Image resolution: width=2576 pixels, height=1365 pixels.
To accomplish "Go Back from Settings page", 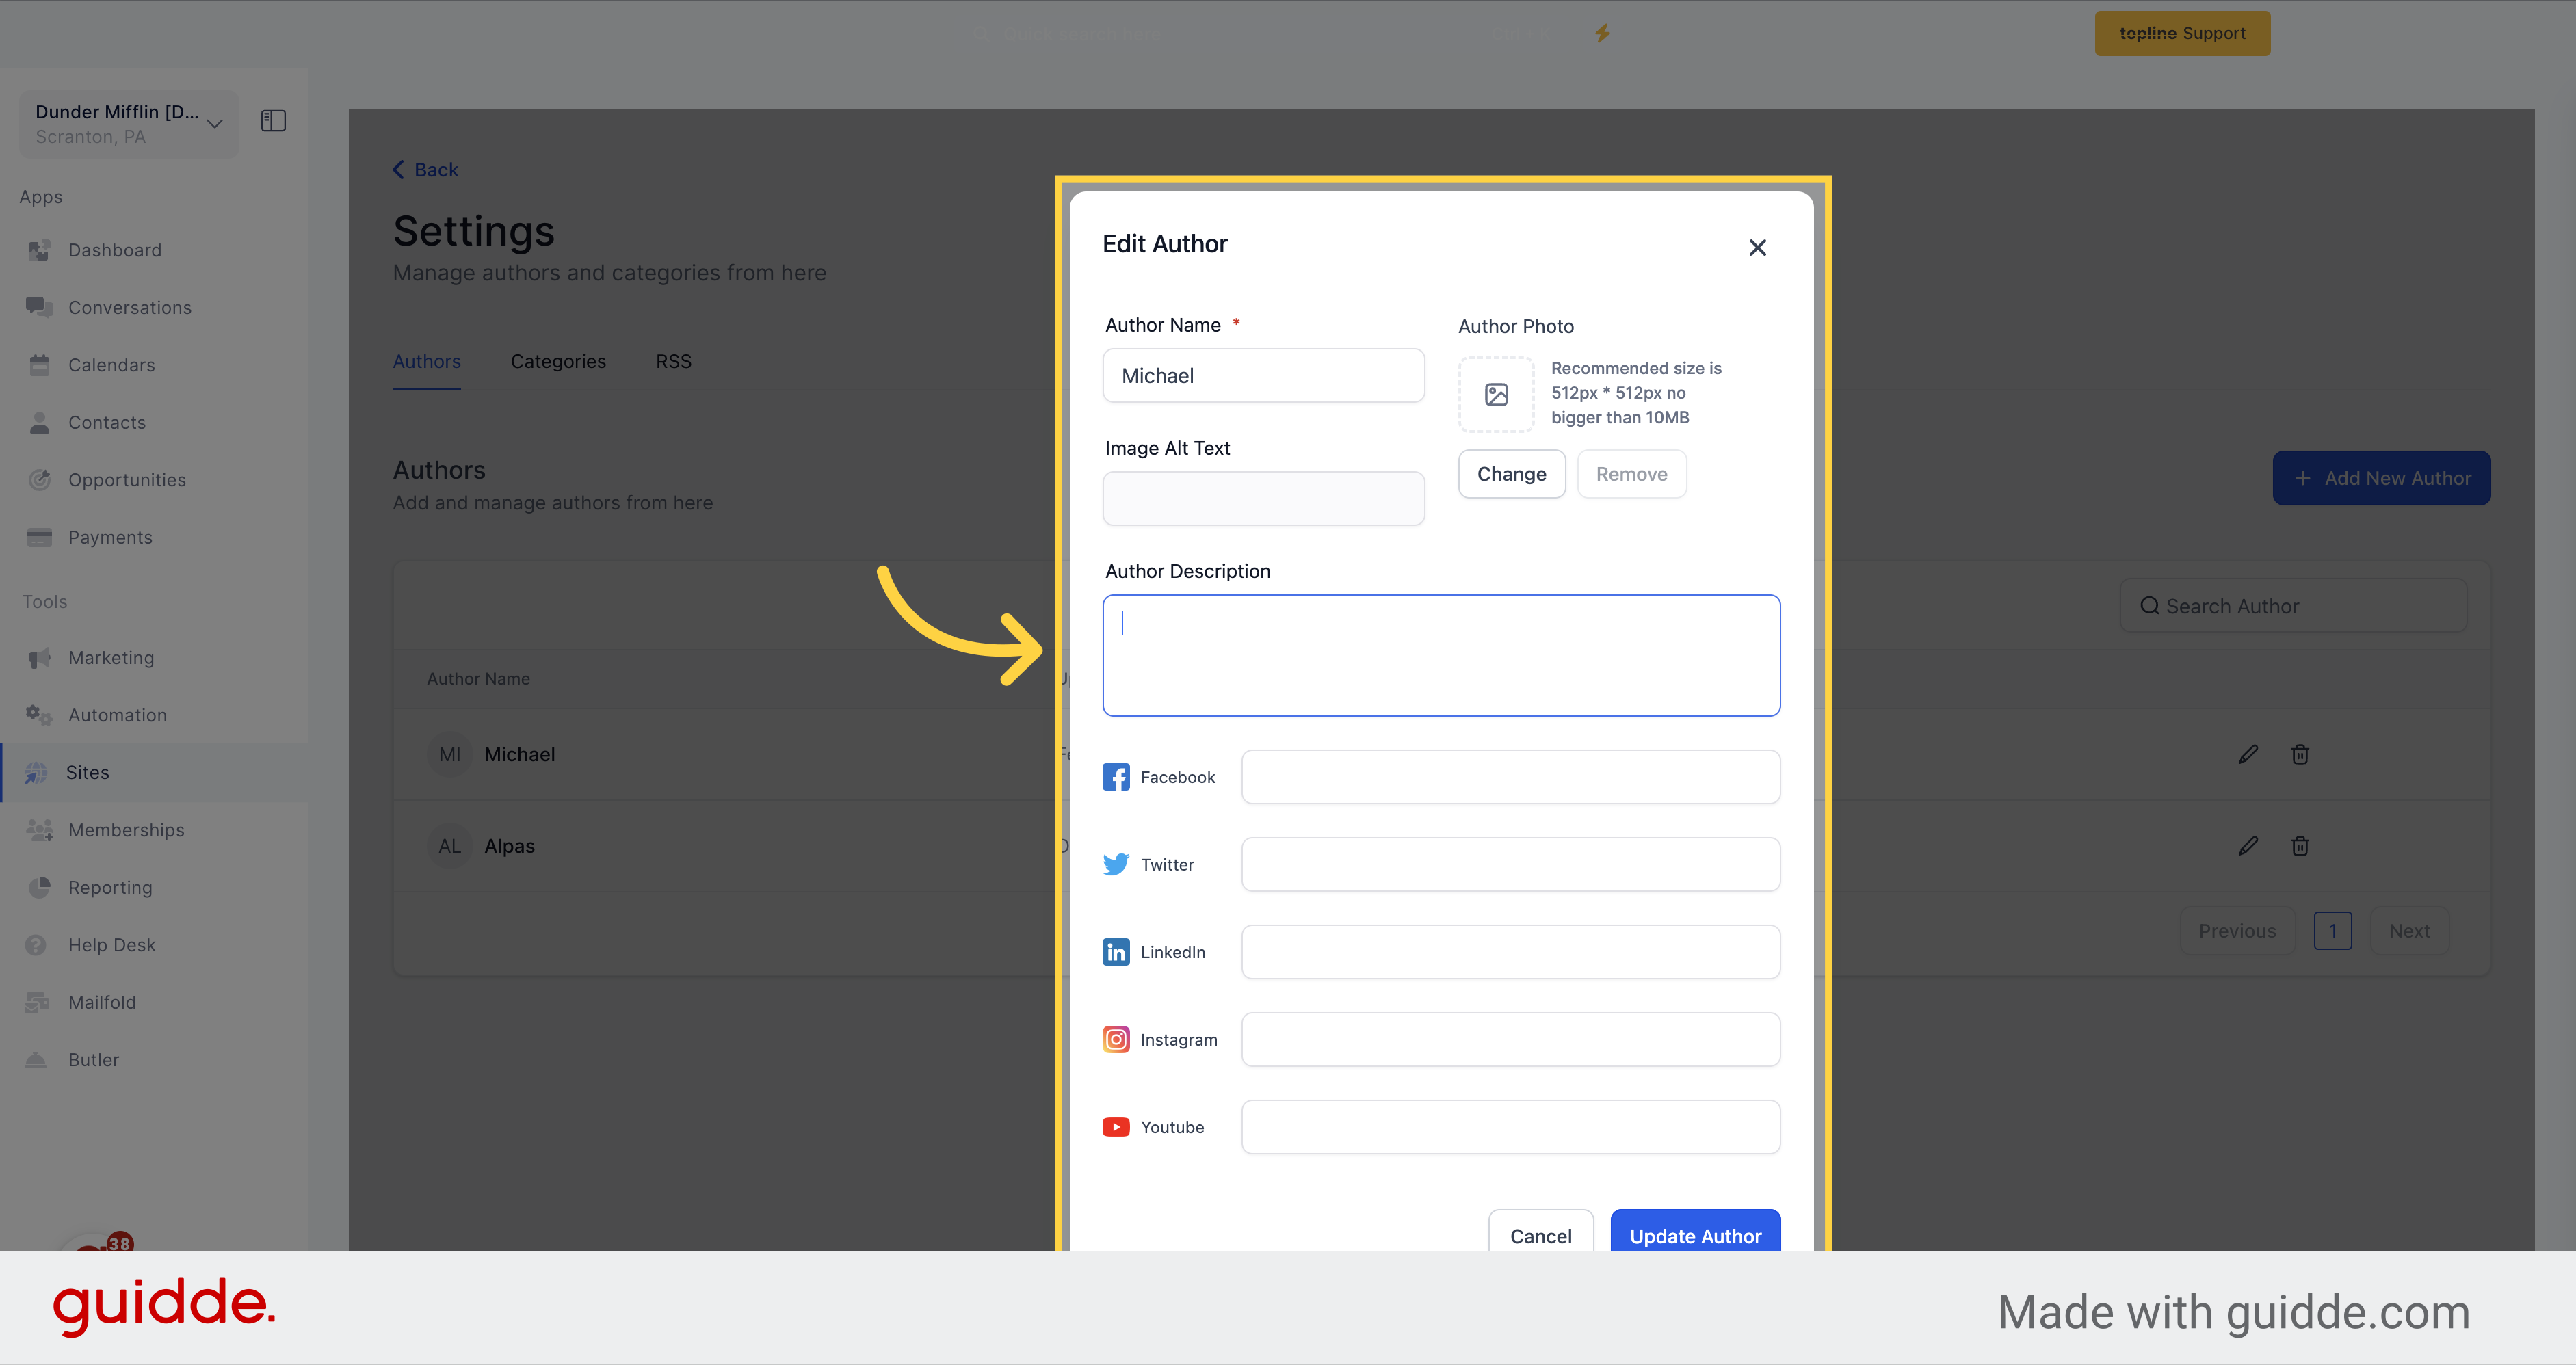I will coord(425,169).
